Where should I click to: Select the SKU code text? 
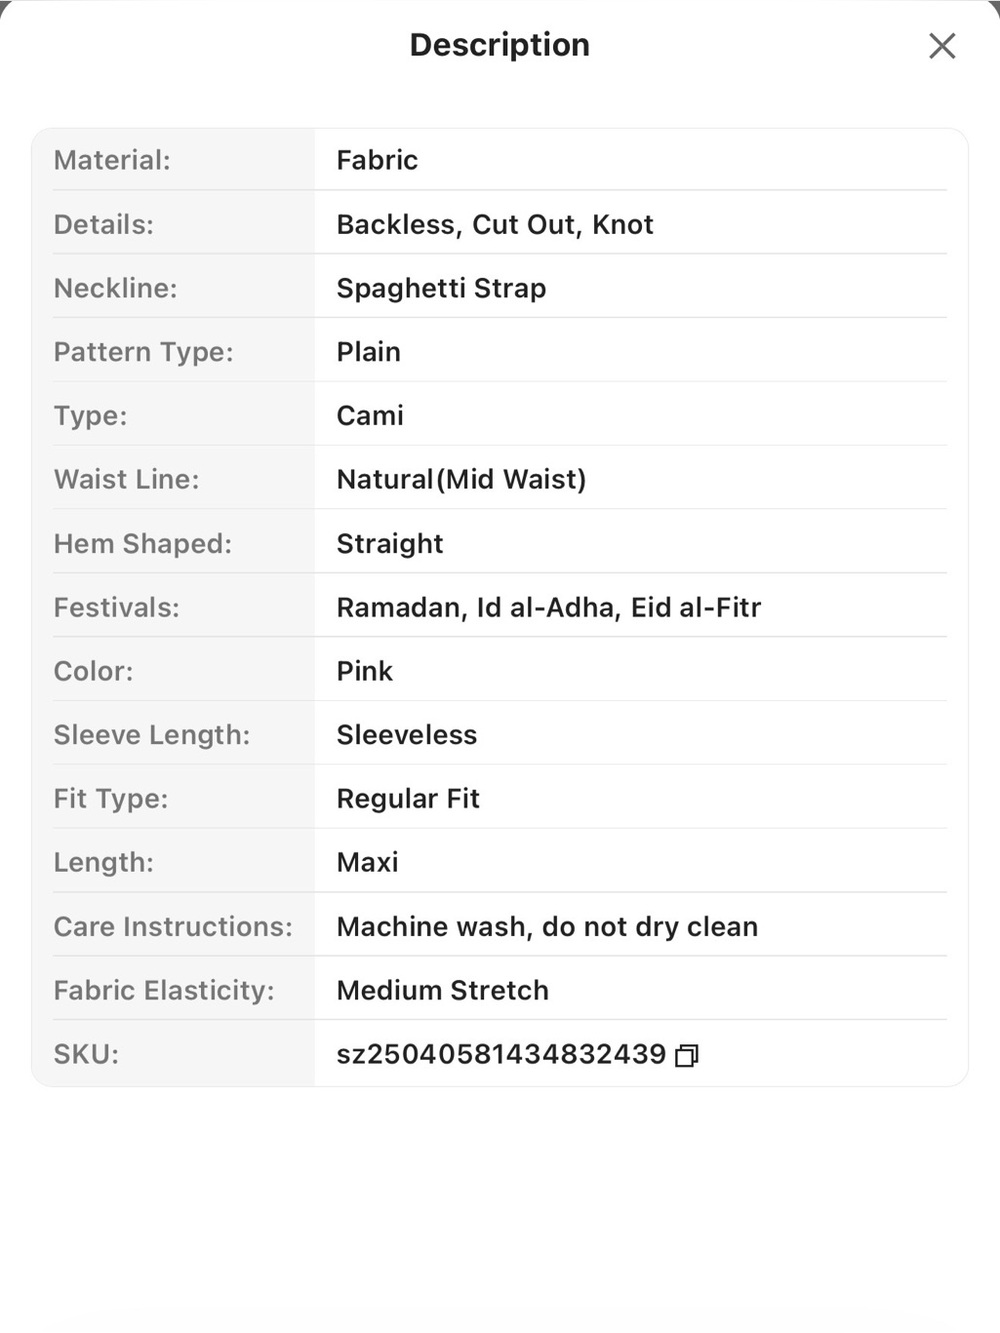(x=501, y=1054)
